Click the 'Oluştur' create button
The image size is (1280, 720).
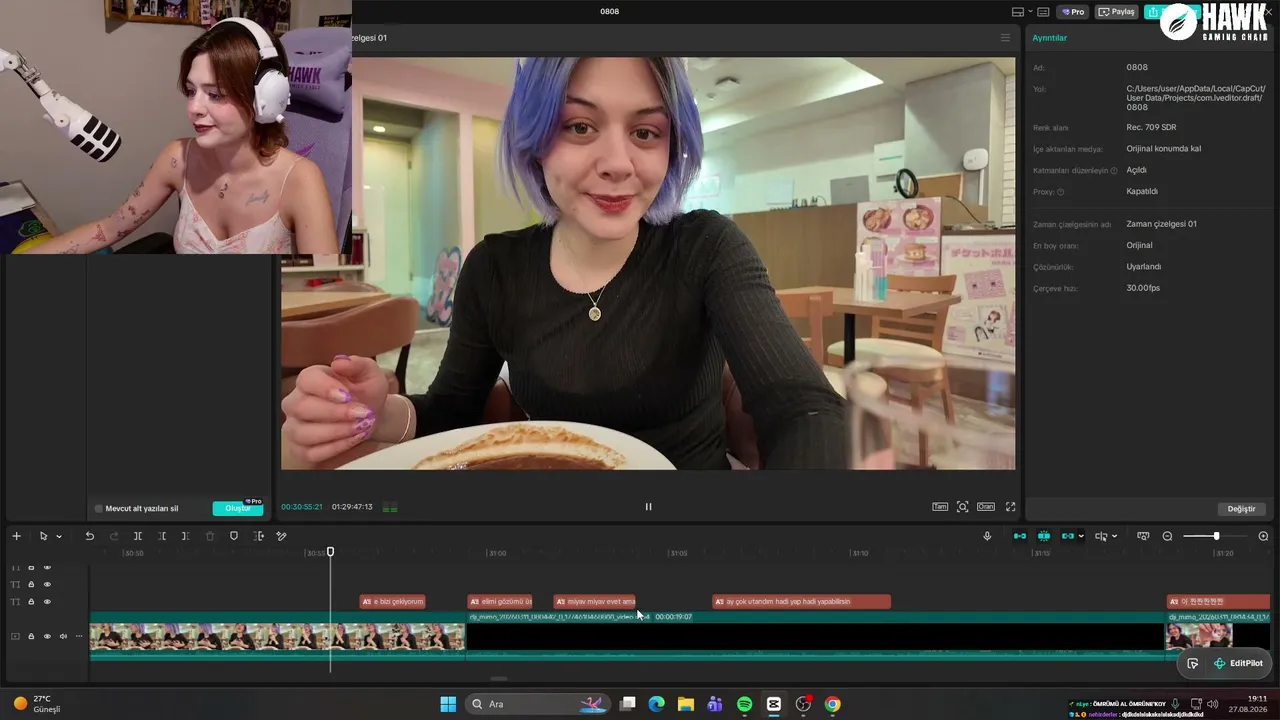click(x=238, y=508)
